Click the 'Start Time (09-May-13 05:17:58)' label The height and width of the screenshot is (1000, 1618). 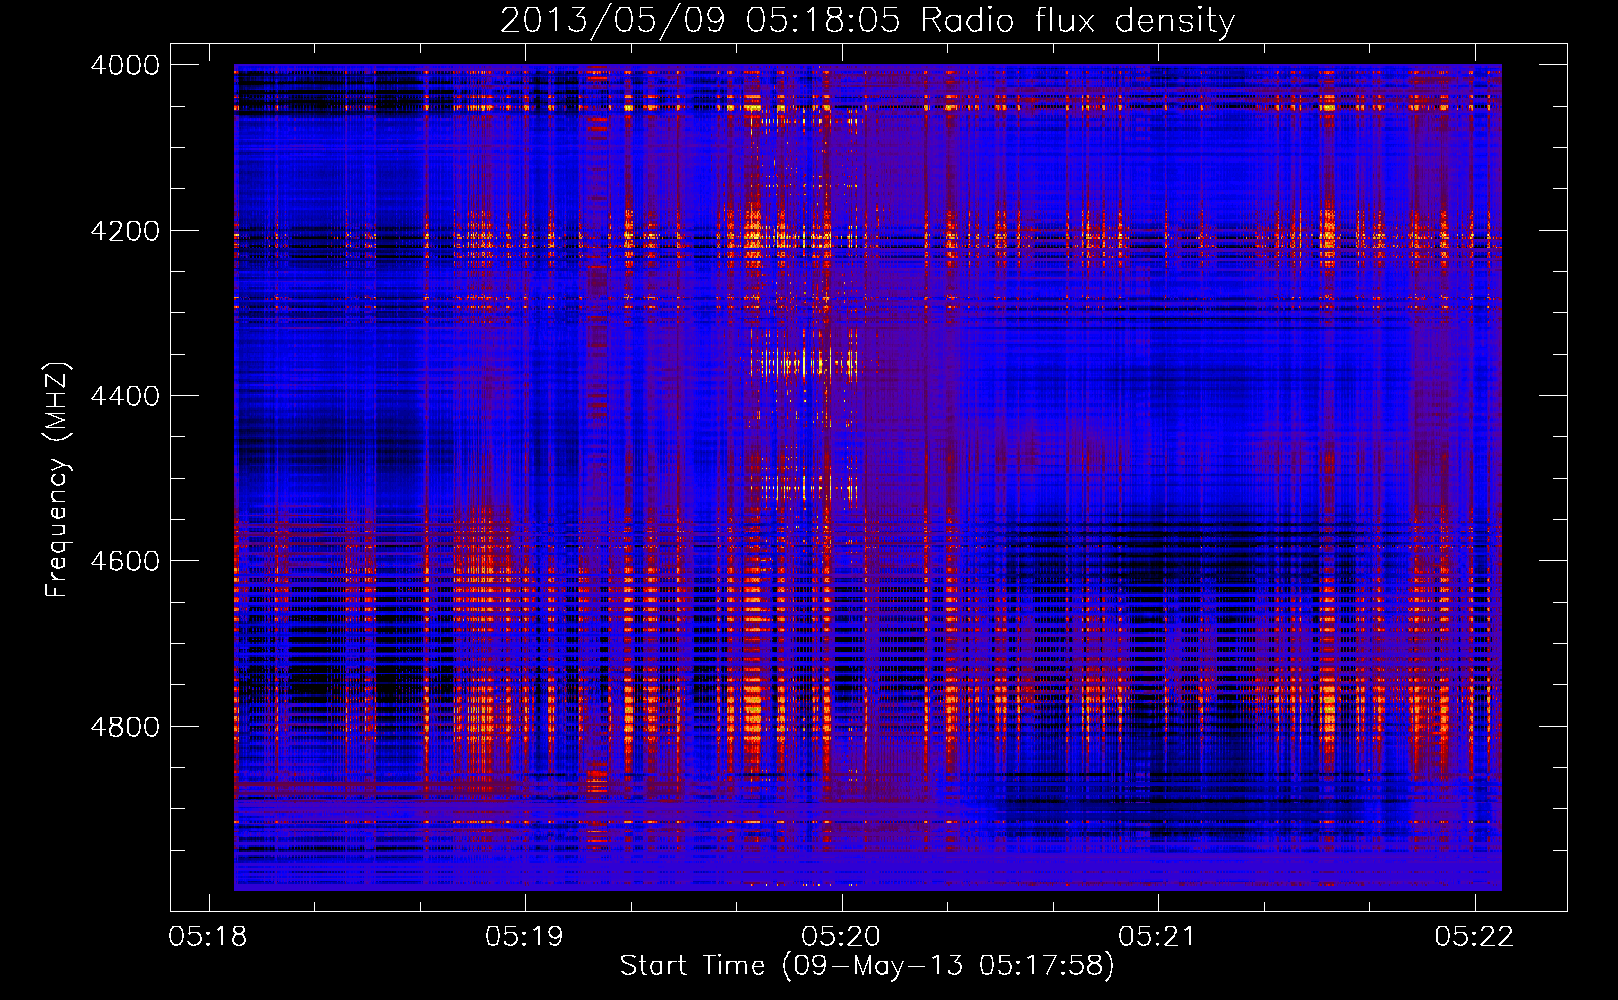[x=867, y=966]
